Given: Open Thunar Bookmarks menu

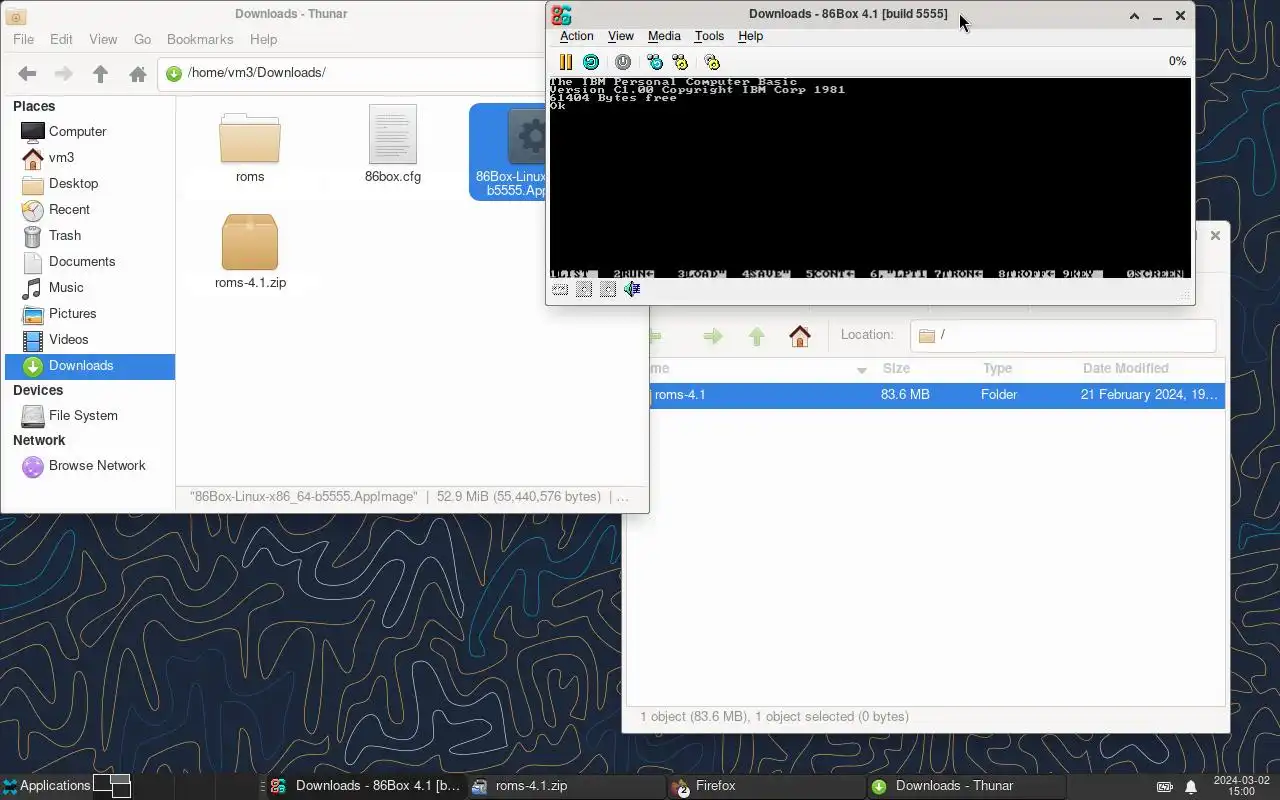Looking at the screenshot, I should tap(200, 39).
